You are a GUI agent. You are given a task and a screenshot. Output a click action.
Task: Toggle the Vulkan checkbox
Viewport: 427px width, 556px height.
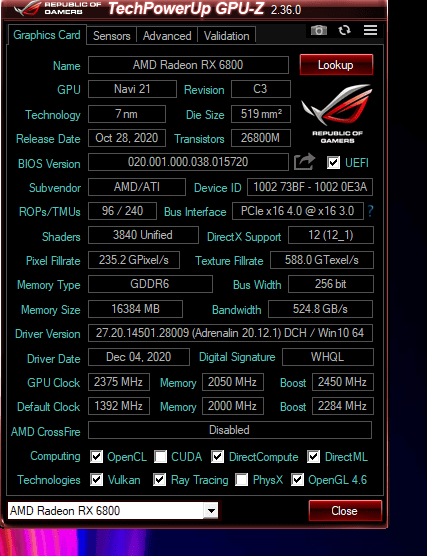pyautogui.click(x=96, y=480)
